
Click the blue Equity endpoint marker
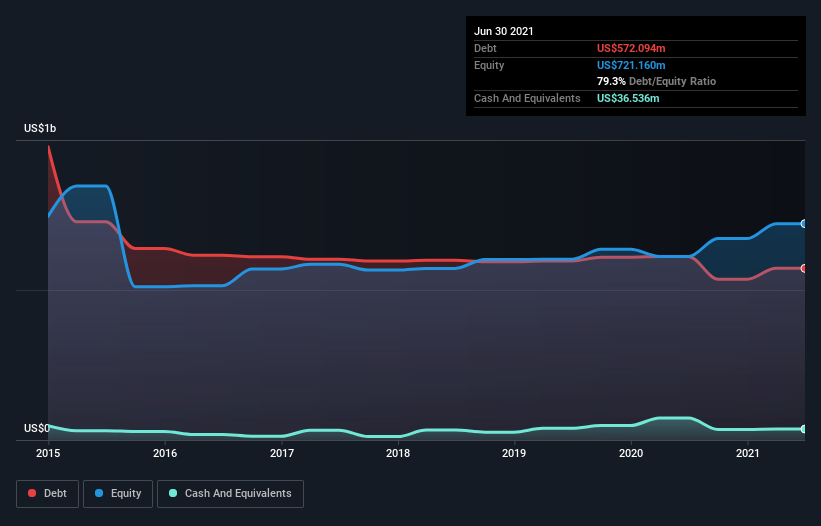pyautogui.click(x=804, y=224)
